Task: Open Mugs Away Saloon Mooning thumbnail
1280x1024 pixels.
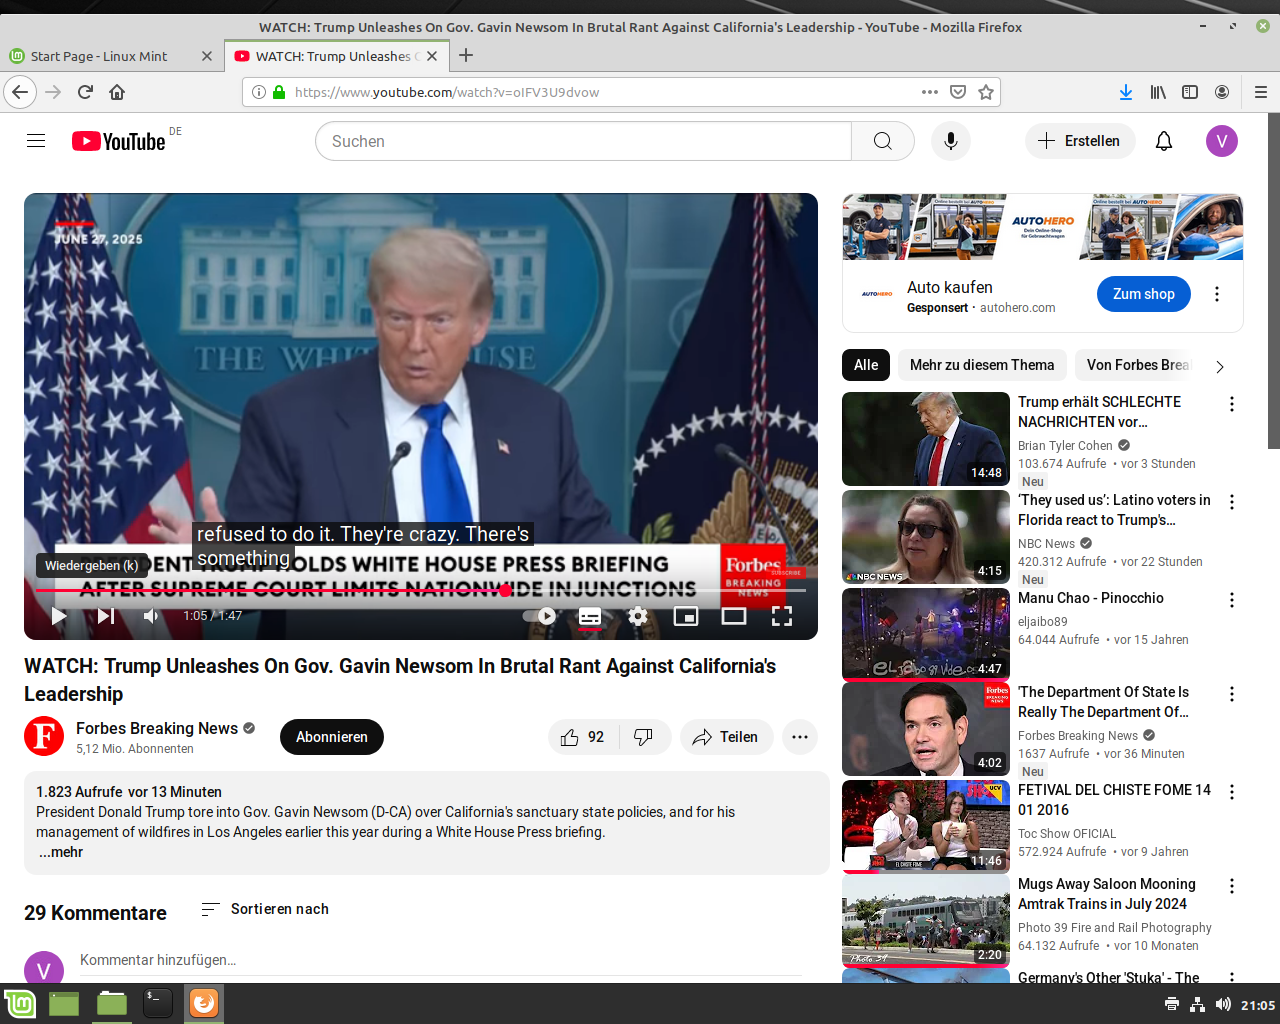Action: tap(926, 920)
